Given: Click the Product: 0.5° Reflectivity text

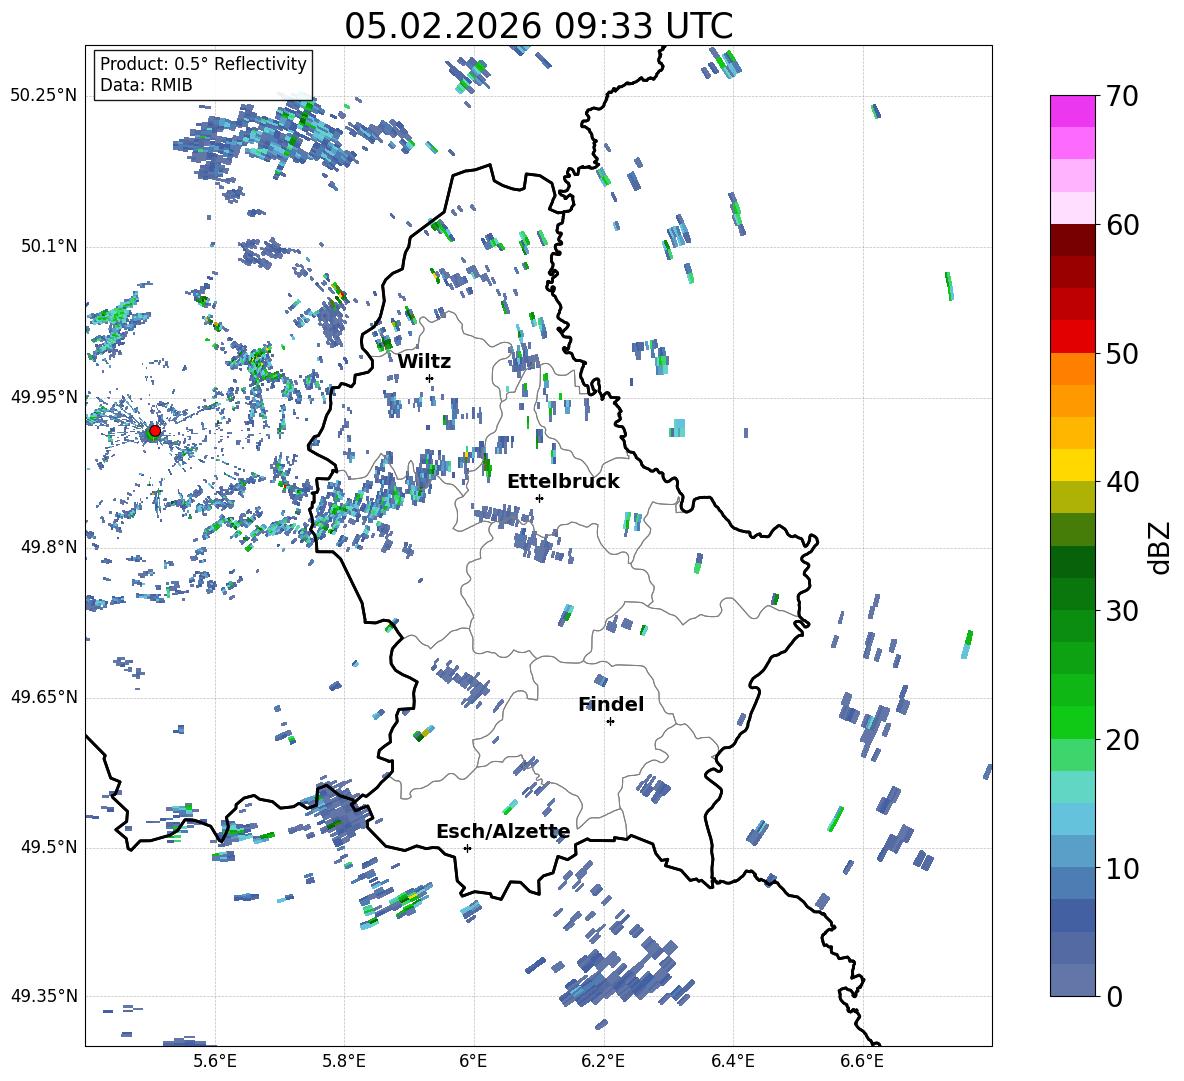Looking at the screenshot, I should [x=203, y=63].
